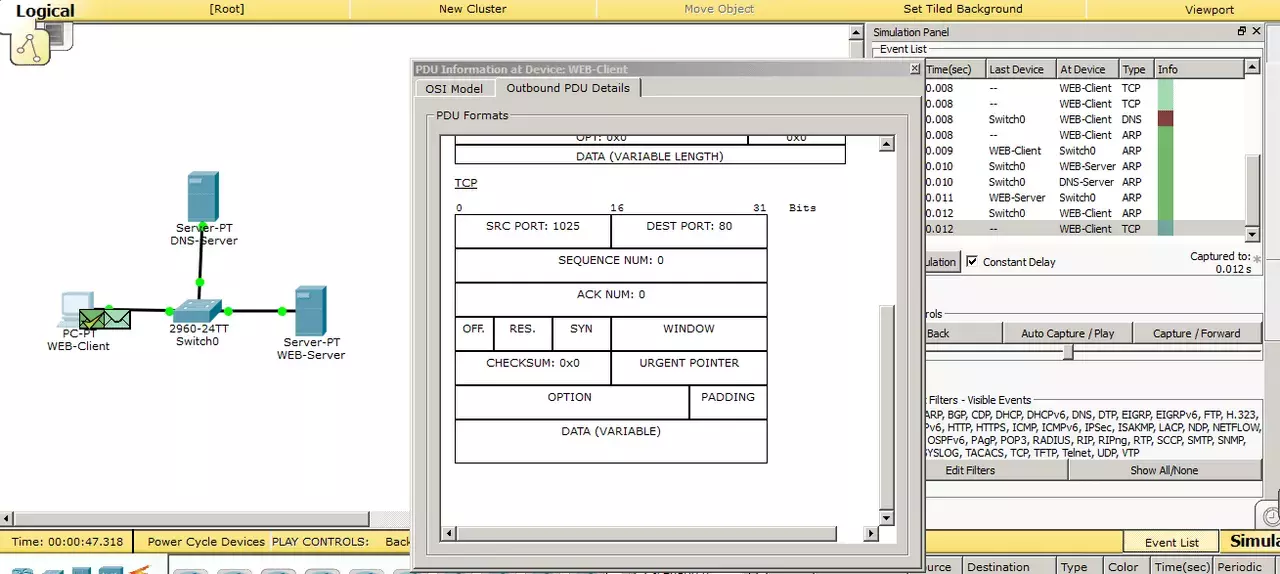Click PDU details scroll-down arrow
Screen dimensions: 1280x574
(885, 517)
